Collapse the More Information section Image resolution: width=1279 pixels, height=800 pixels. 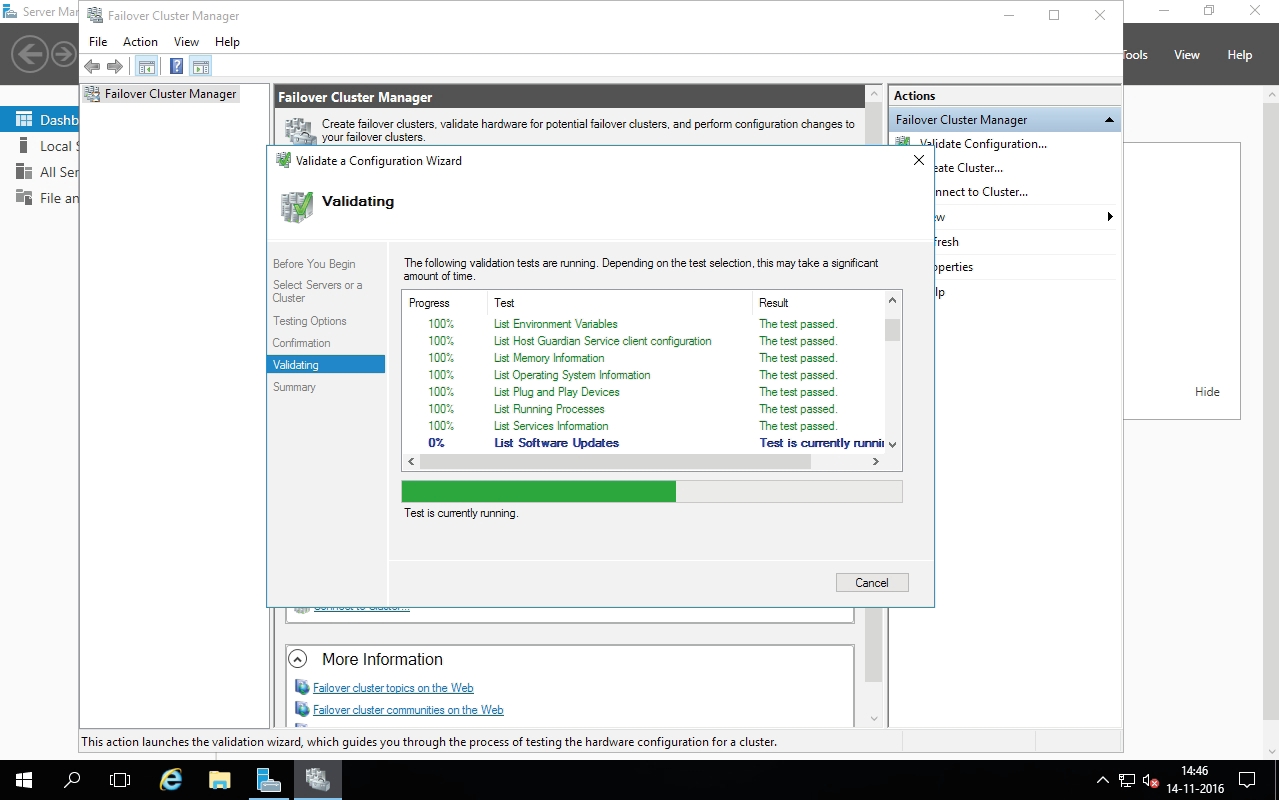click(x=298, y=659)
